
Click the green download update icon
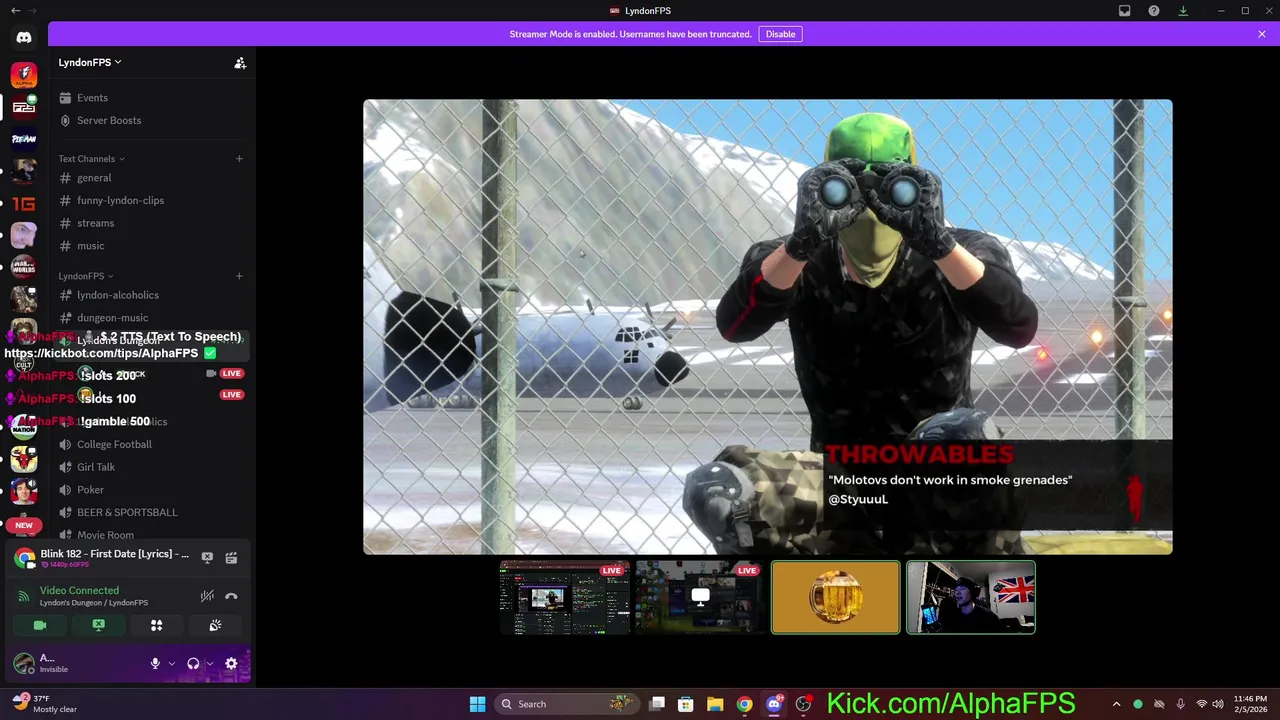pos(1183,11)
